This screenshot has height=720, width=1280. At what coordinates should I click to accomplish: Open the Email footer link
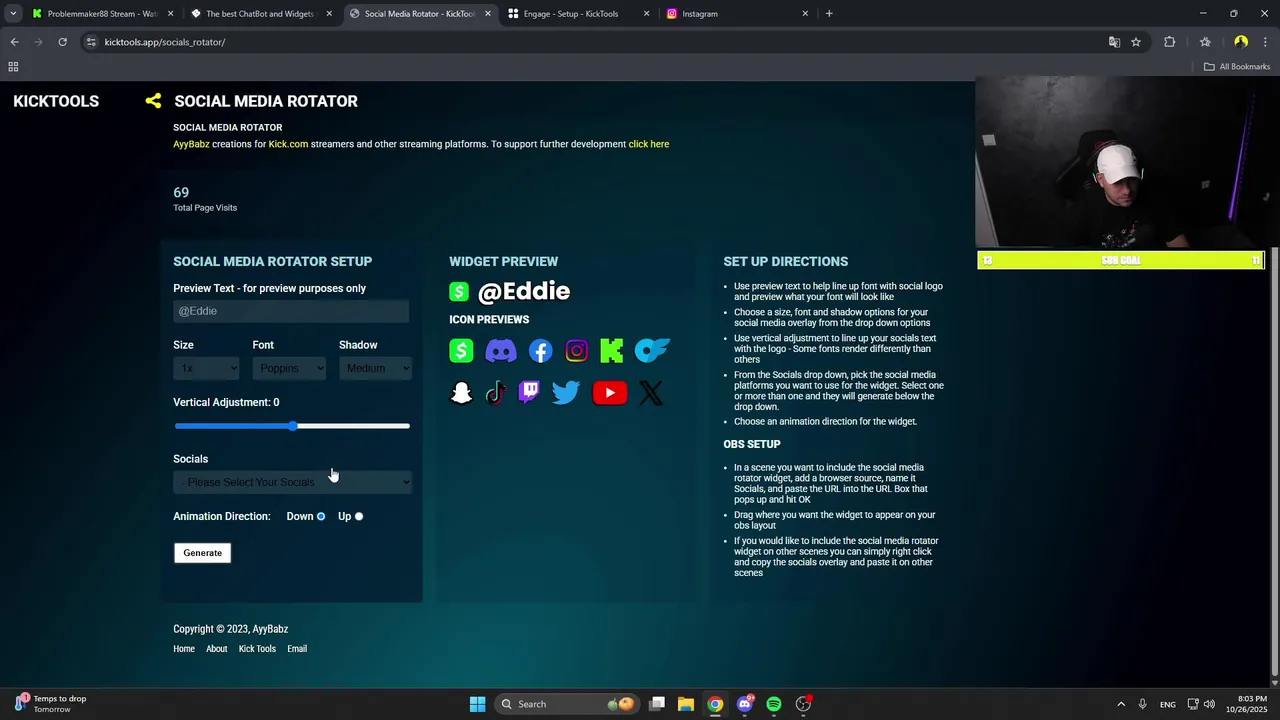(297, 649)
